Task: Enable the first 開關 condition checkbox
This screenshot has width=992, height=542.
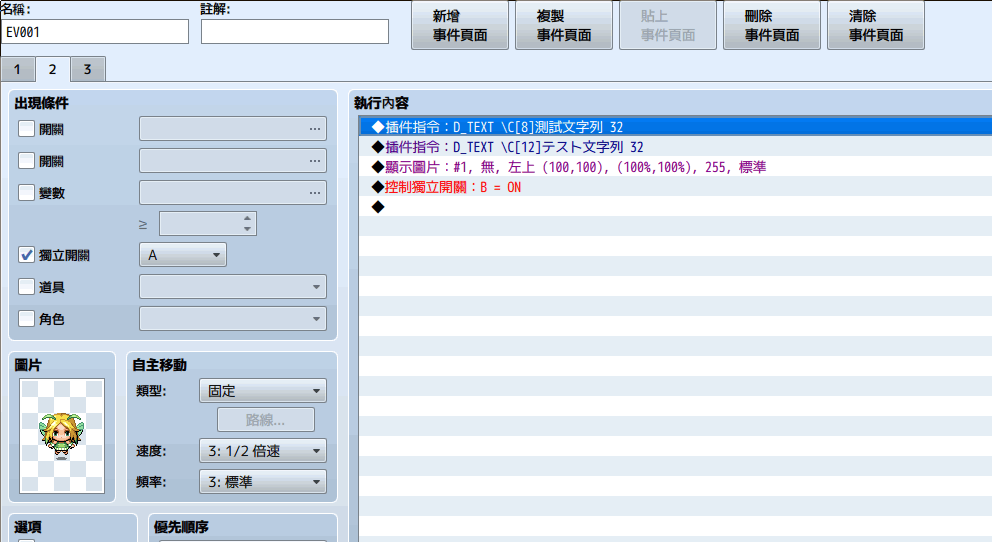Action: 27,129
